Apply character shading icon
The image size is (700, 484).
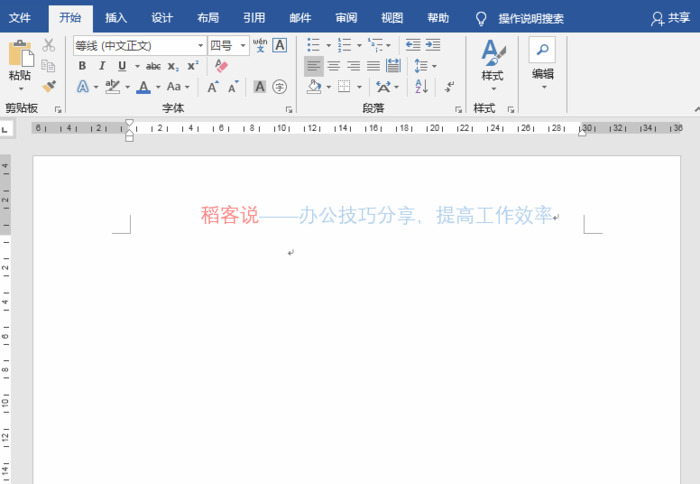[259, 87]
